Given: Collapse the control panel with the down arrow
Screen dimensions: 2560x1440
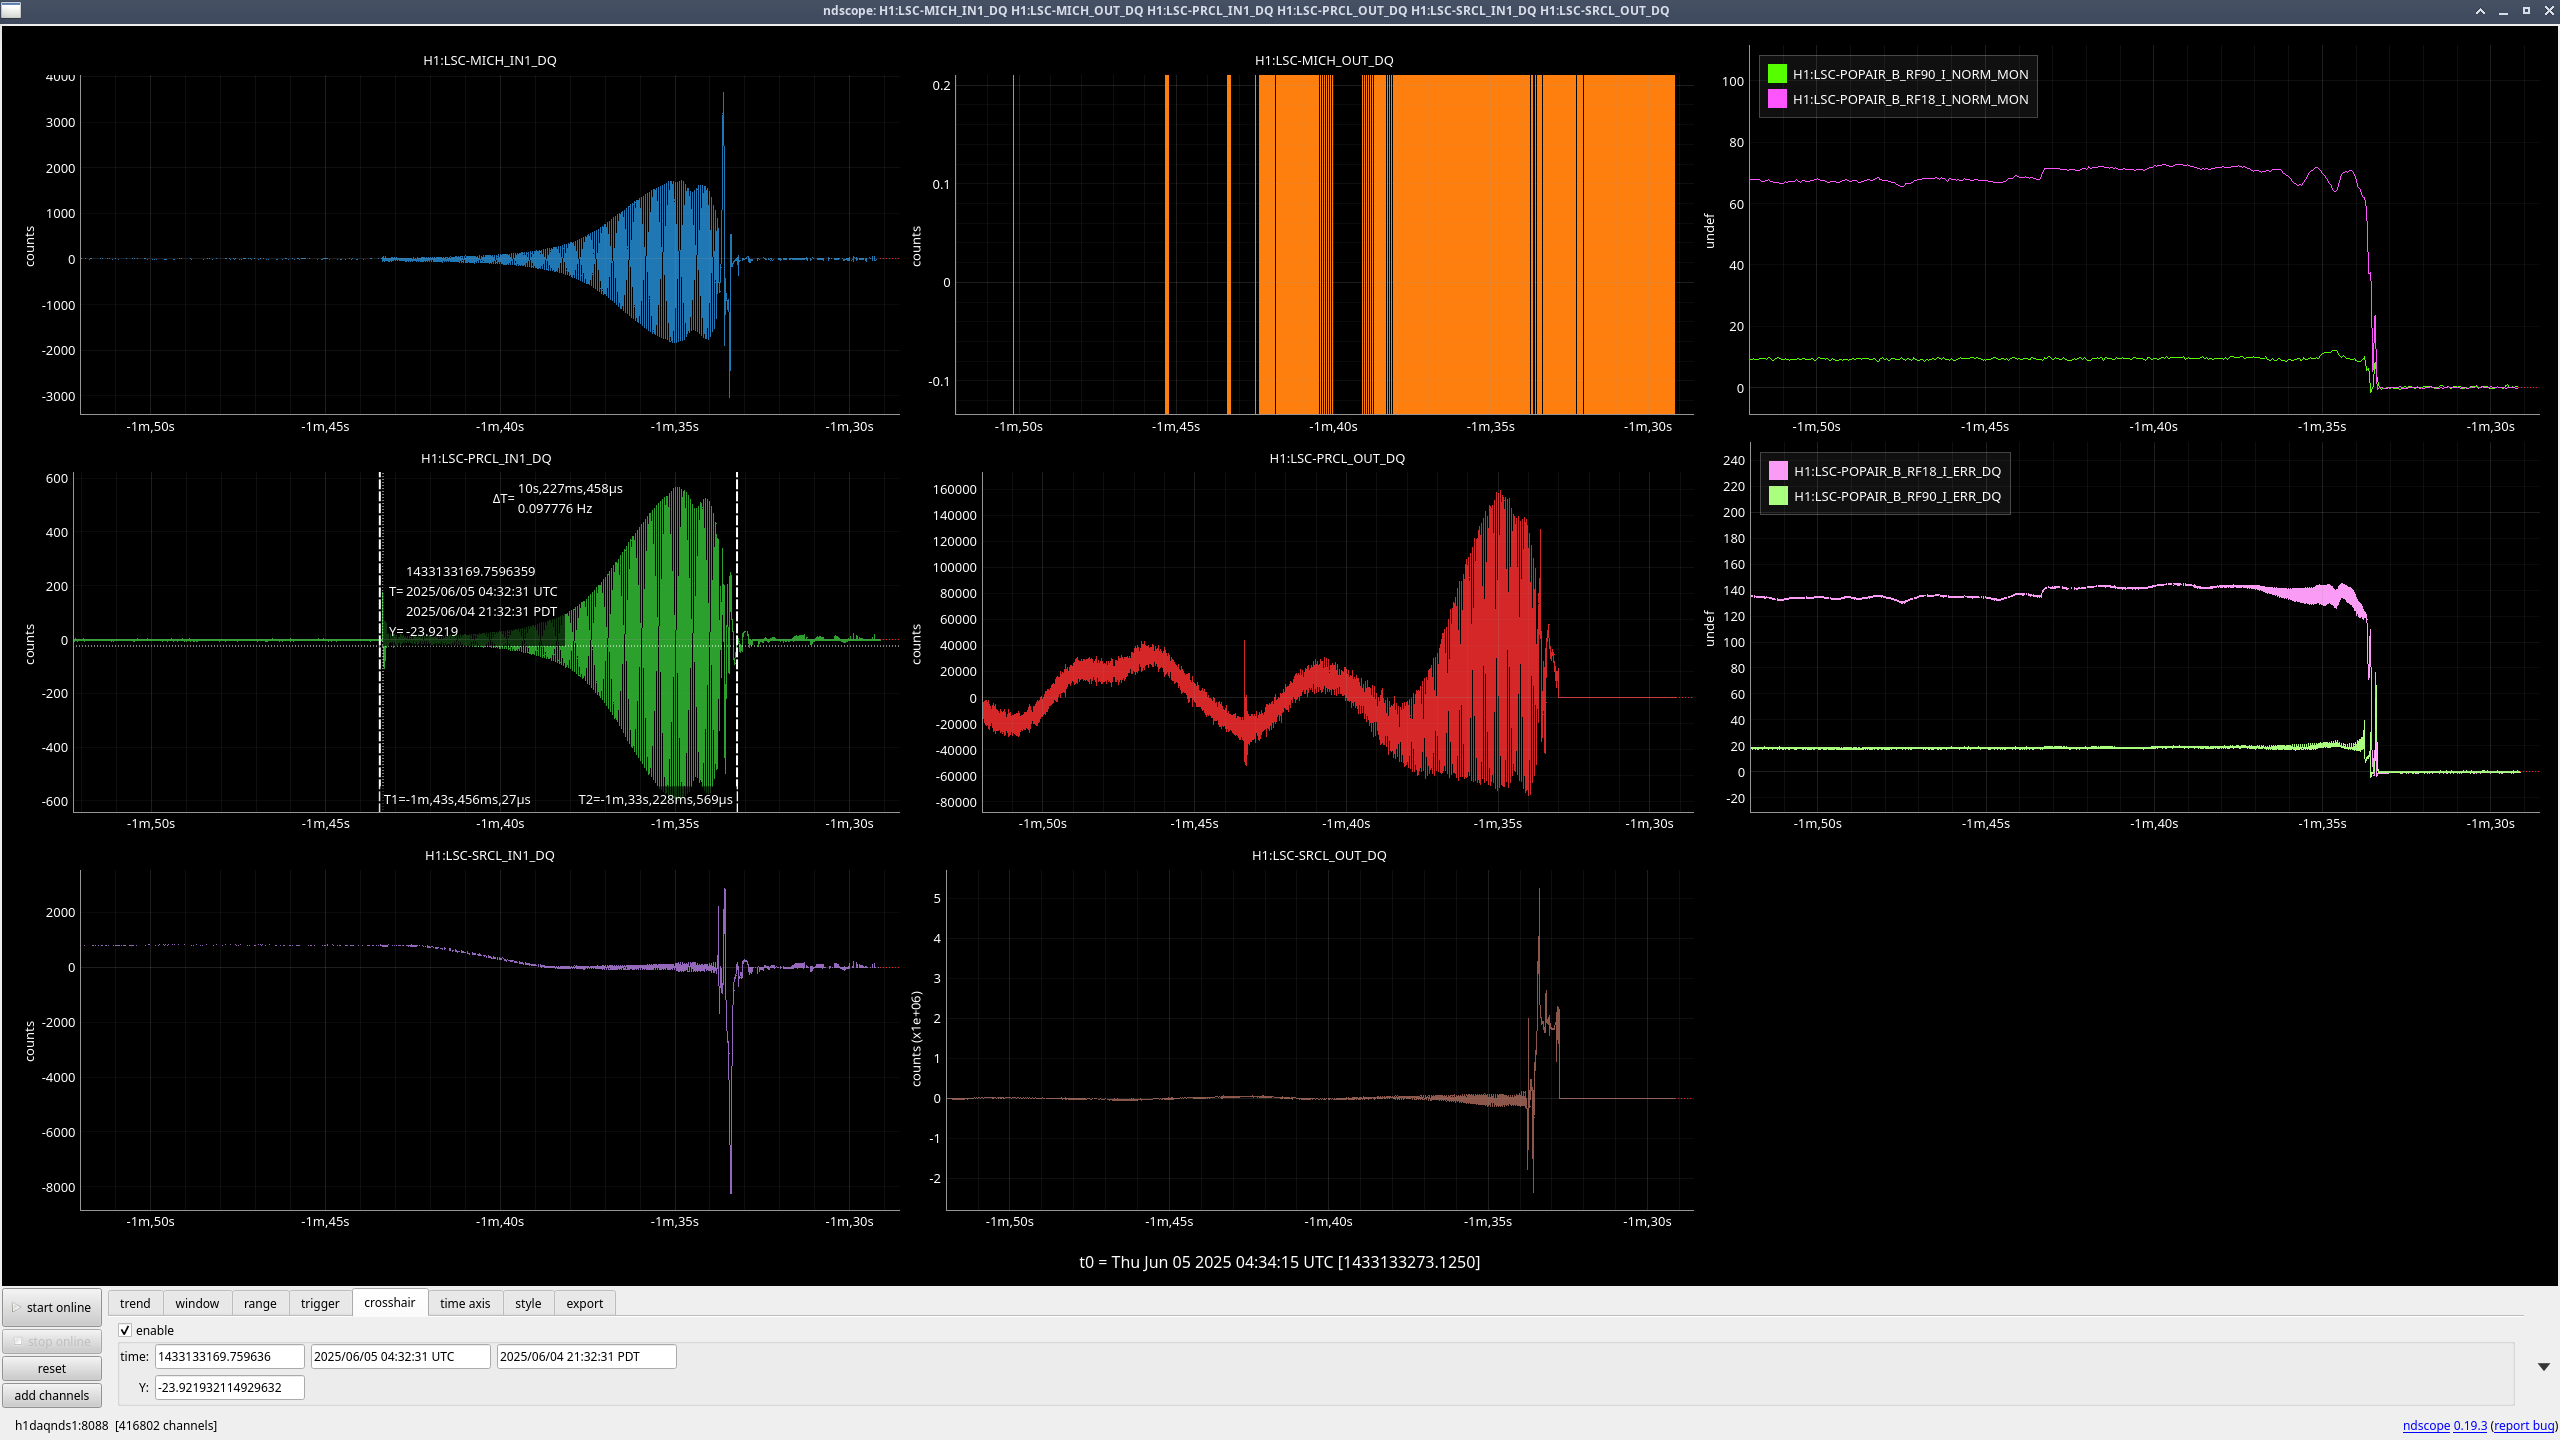Looking at the screenshot, I should [x=2543, y=1367].
